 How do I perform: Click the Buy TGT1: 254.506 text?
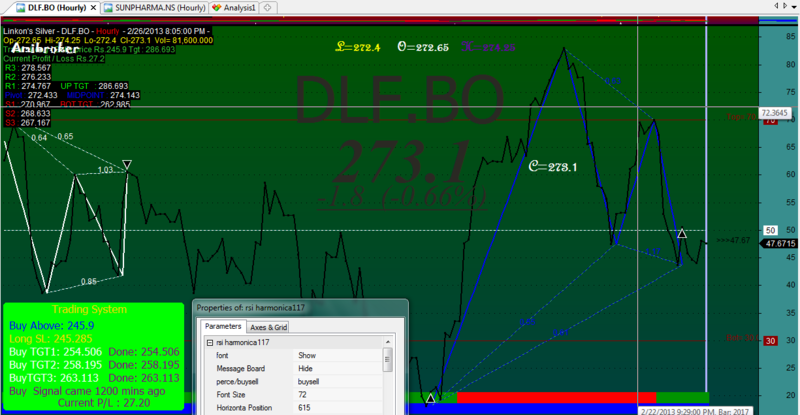click(55, 352)
